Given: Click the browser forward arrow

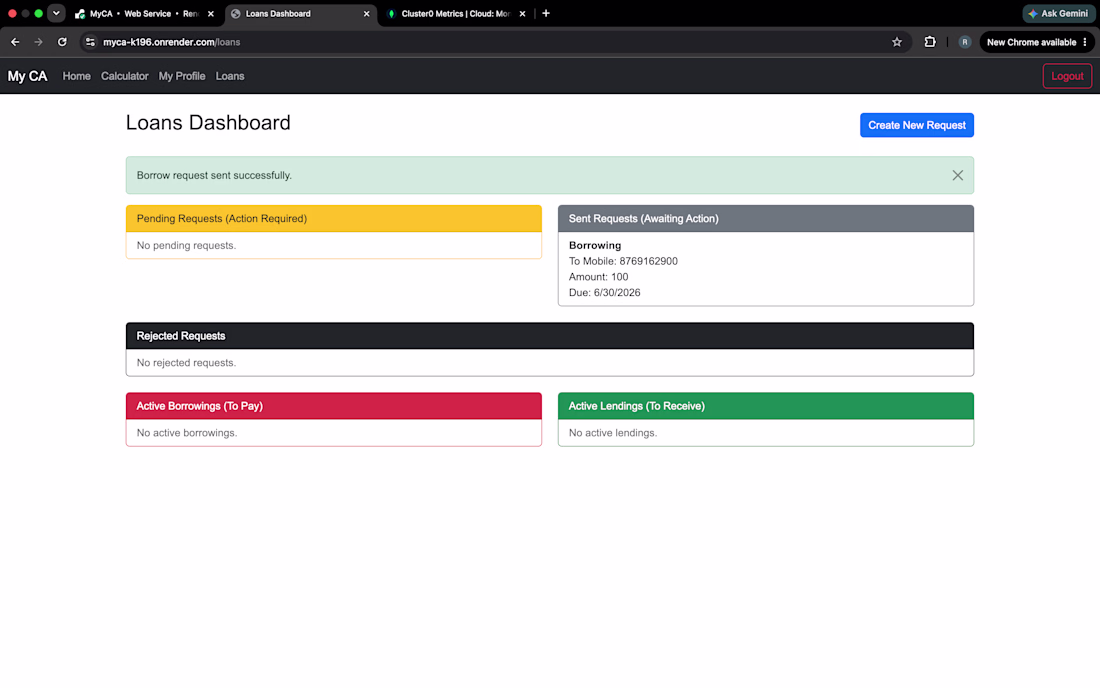Looking at the screenshot, I should pyautogui.click(x=39, y=42).
